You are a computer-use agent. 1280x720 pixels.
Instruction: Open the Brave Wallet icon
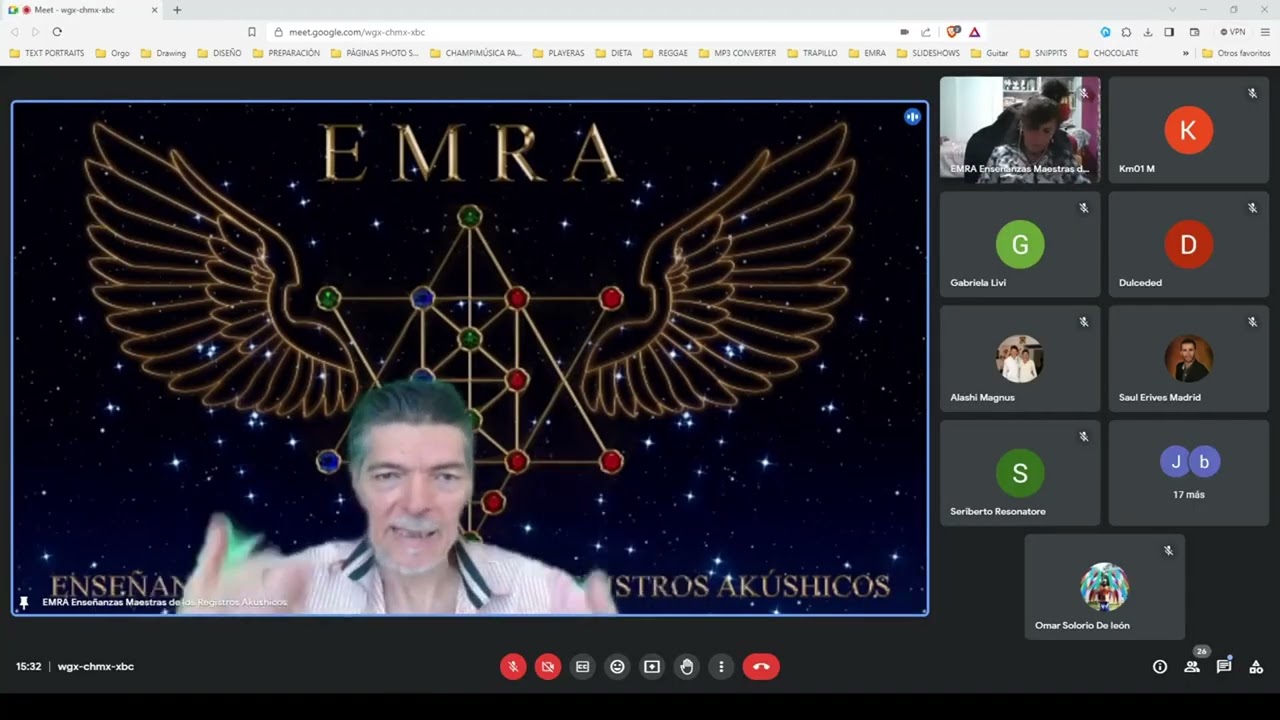pos(1195,32)
